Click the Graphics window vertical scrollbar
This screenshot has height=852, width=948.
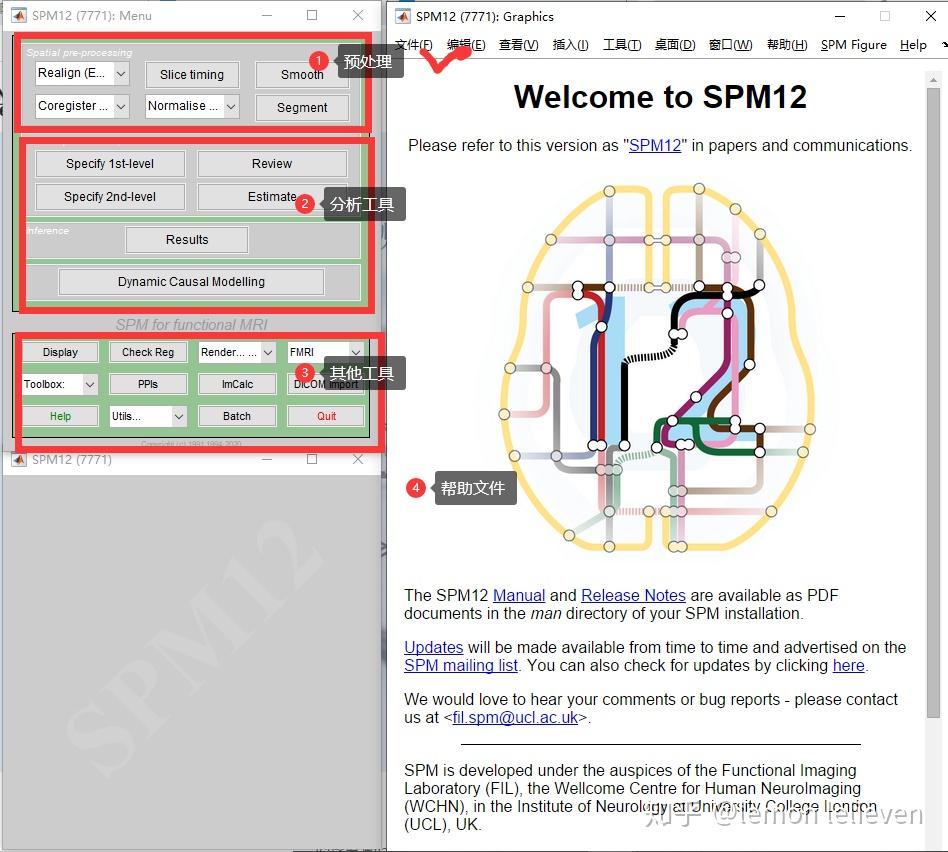(x=933, y=402)
